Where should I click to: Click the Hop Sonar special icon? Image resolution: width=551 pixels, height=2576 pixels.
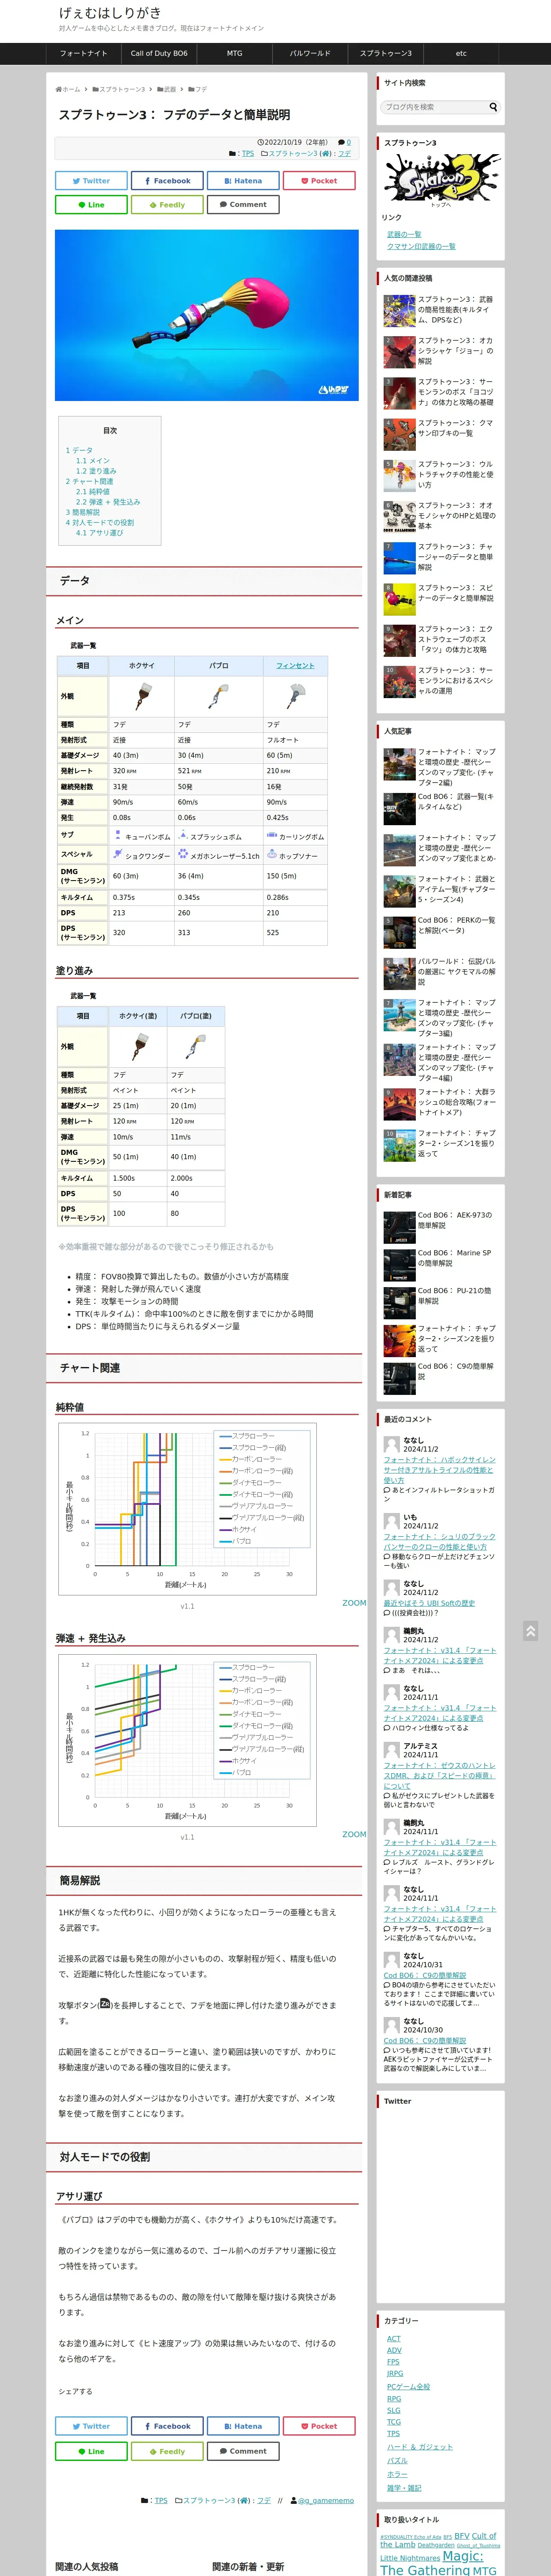[271, 855]
